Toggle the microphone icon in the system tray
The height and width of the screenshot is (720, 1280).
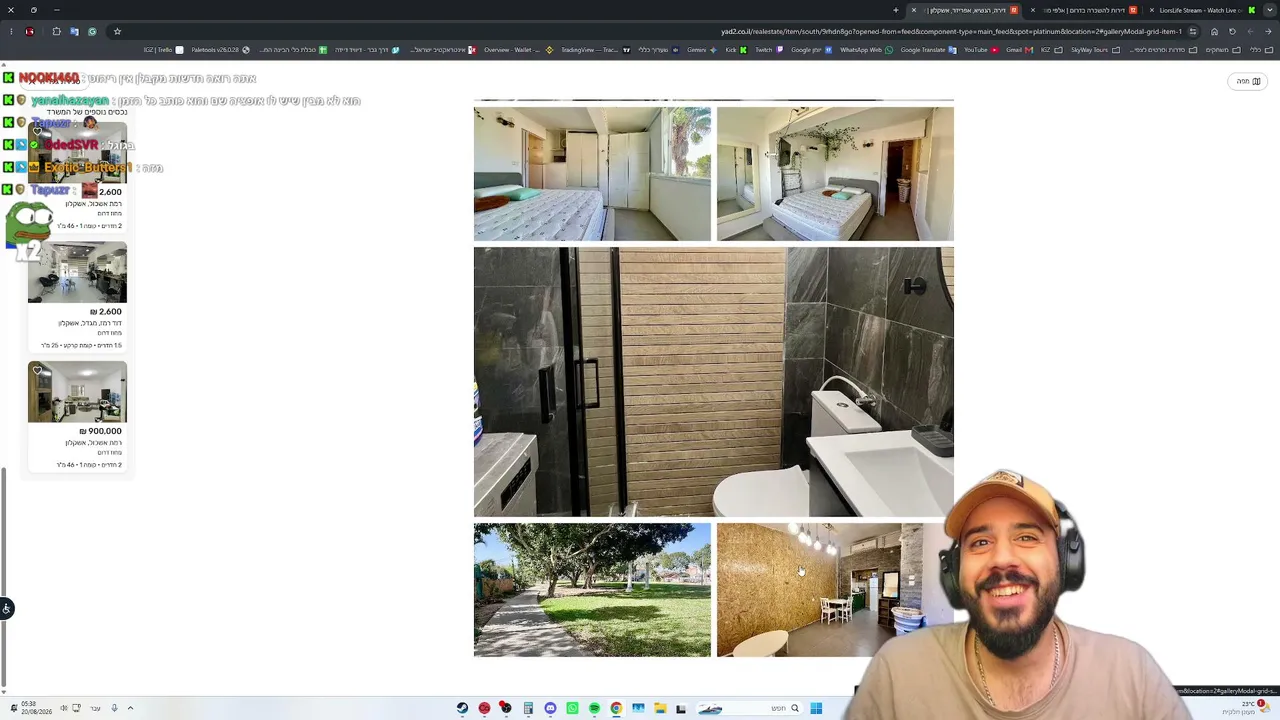[x=114, y=708]
